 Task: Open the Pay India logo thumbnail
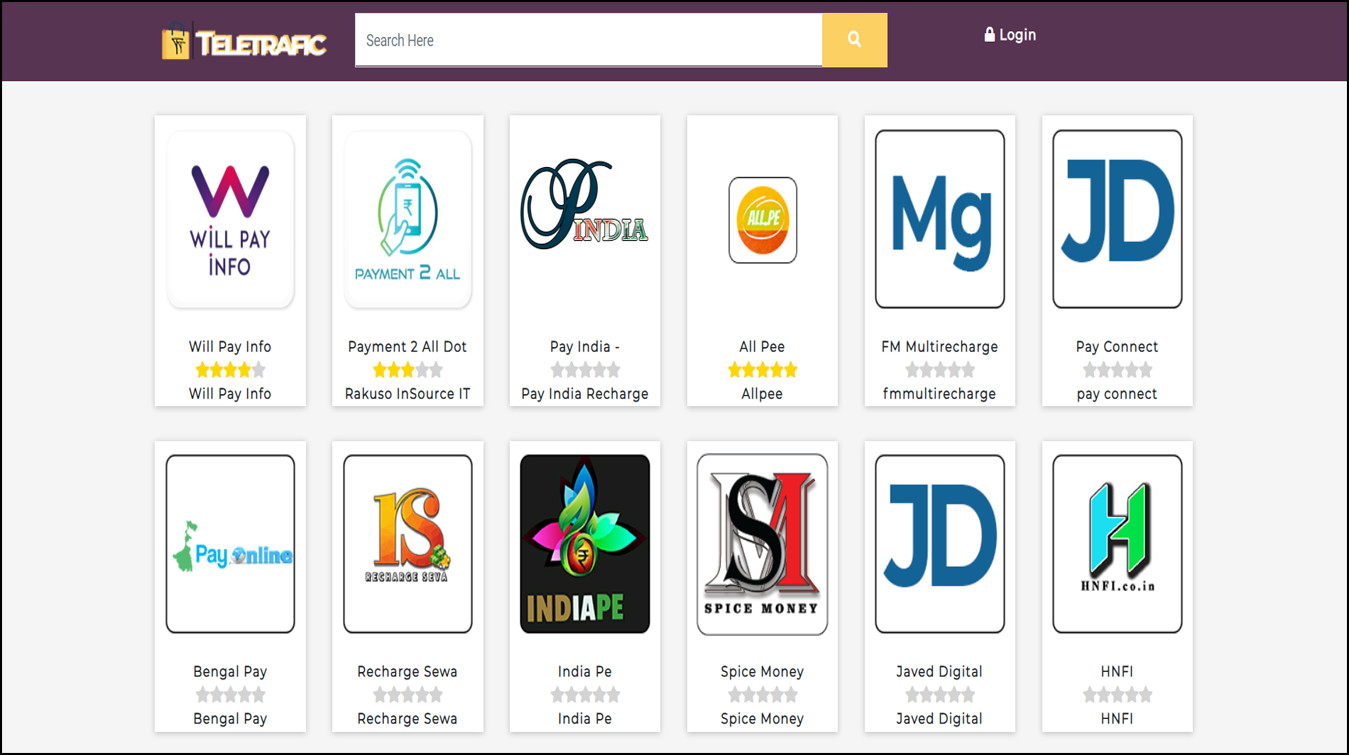585,219
